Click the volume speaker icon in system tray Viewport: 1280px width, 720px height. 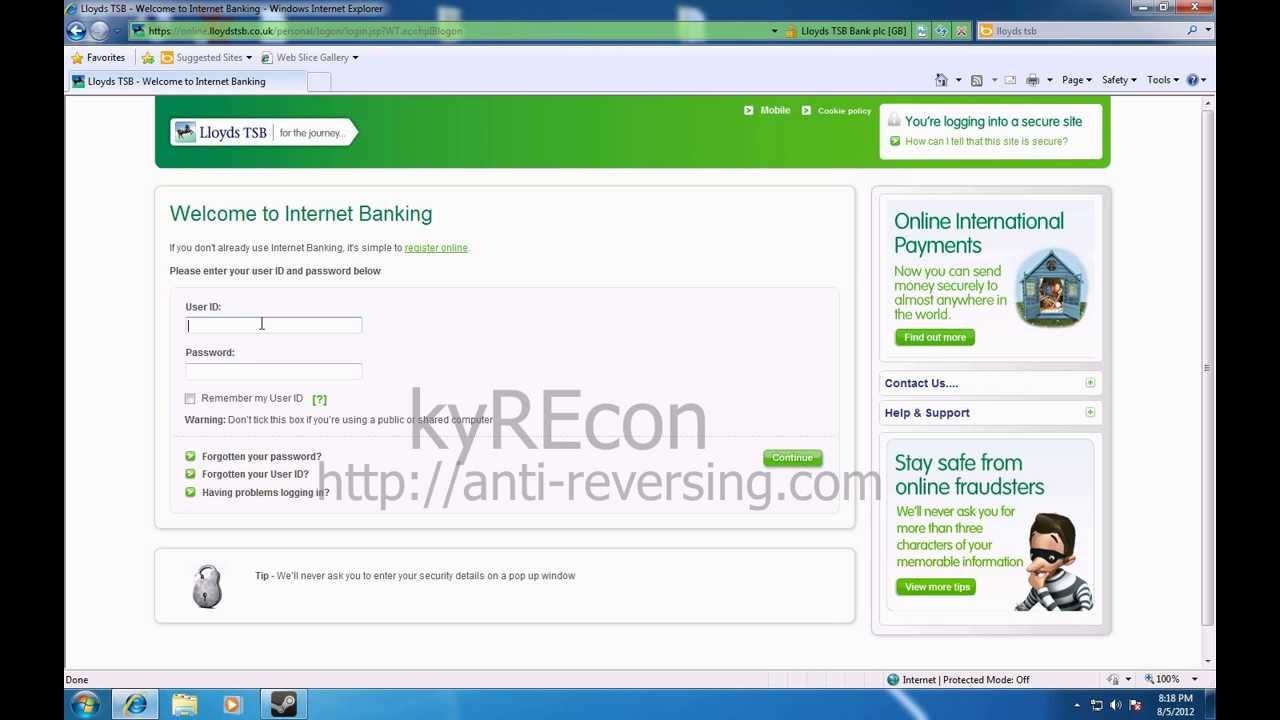pyautogui.click(x=1115, y=705)
